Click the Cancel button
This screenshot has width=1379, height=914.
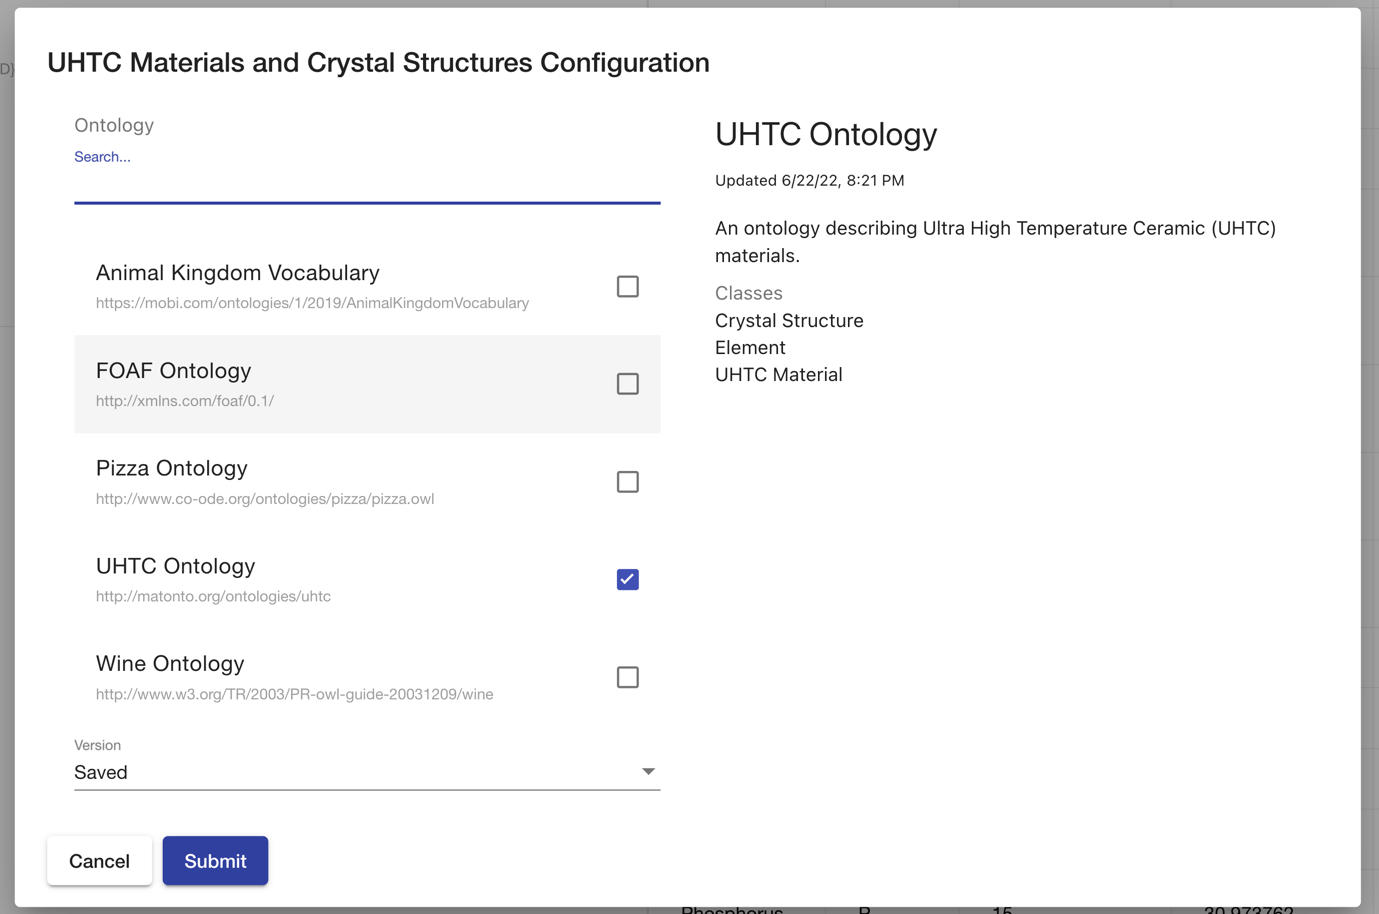click(99, 860)
